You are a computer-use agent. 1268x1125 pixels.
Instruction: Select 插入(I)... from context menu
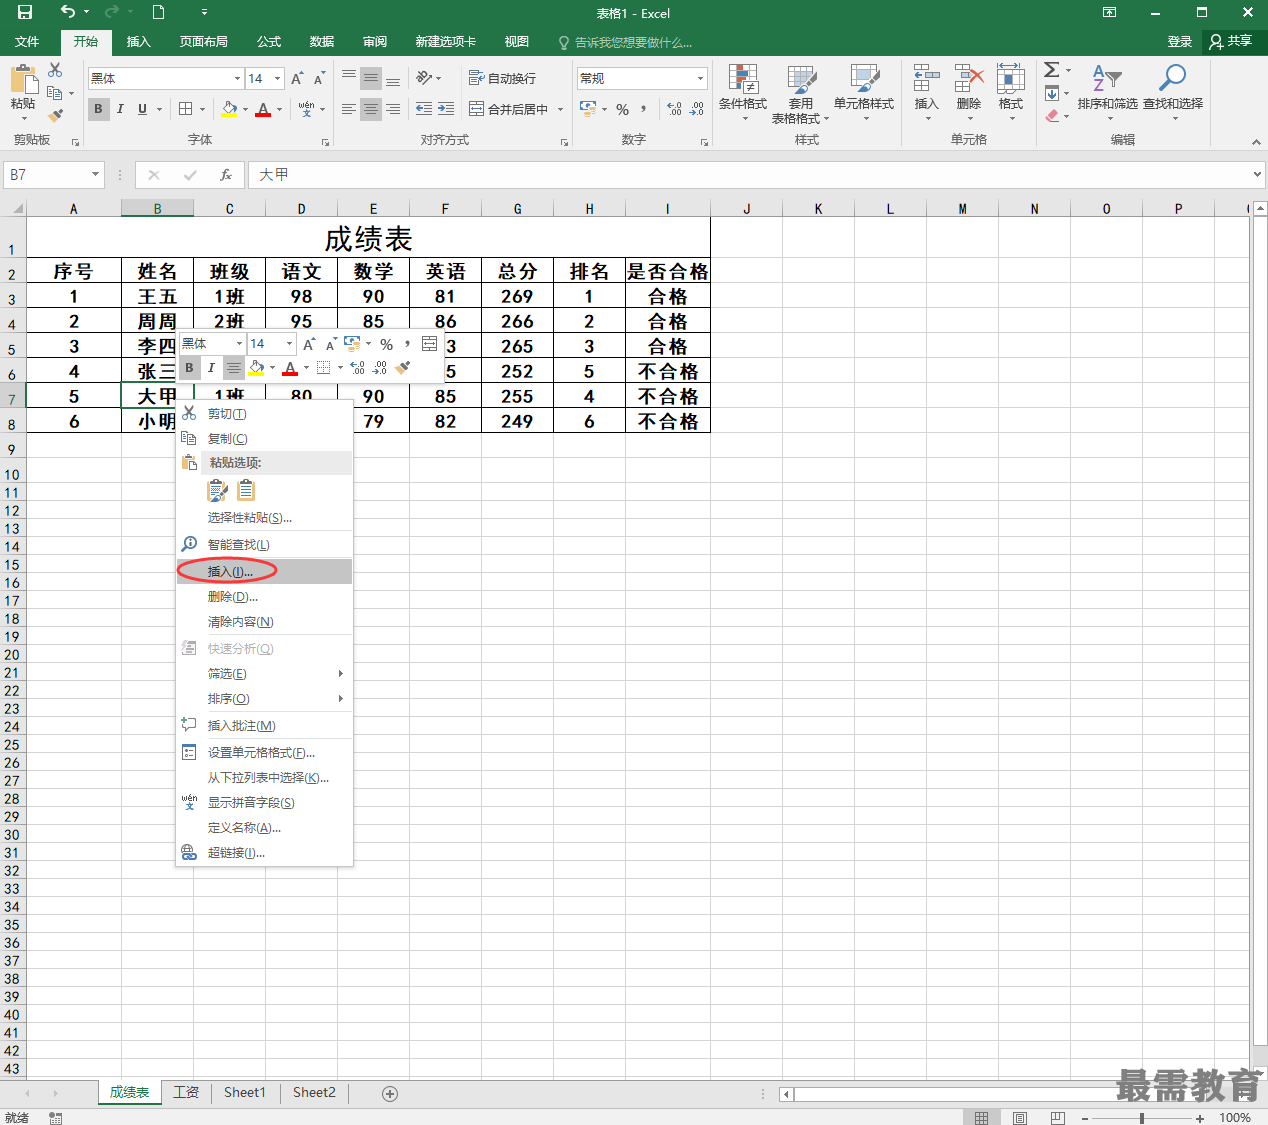(x=264, y=571)
